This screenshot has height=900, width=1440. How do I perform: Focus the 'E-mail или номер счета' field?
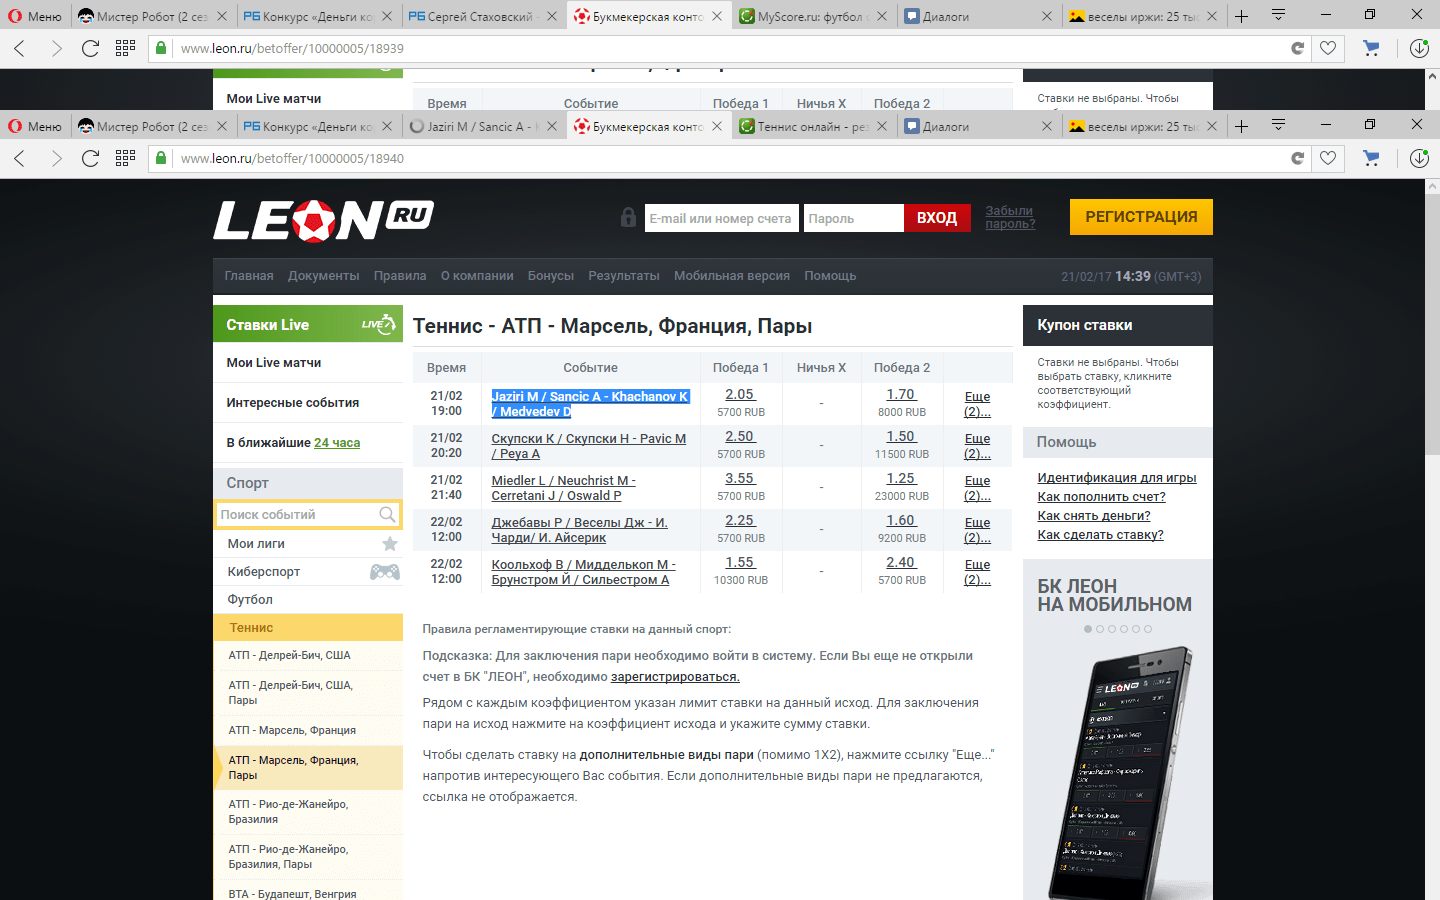pos(722,218)
